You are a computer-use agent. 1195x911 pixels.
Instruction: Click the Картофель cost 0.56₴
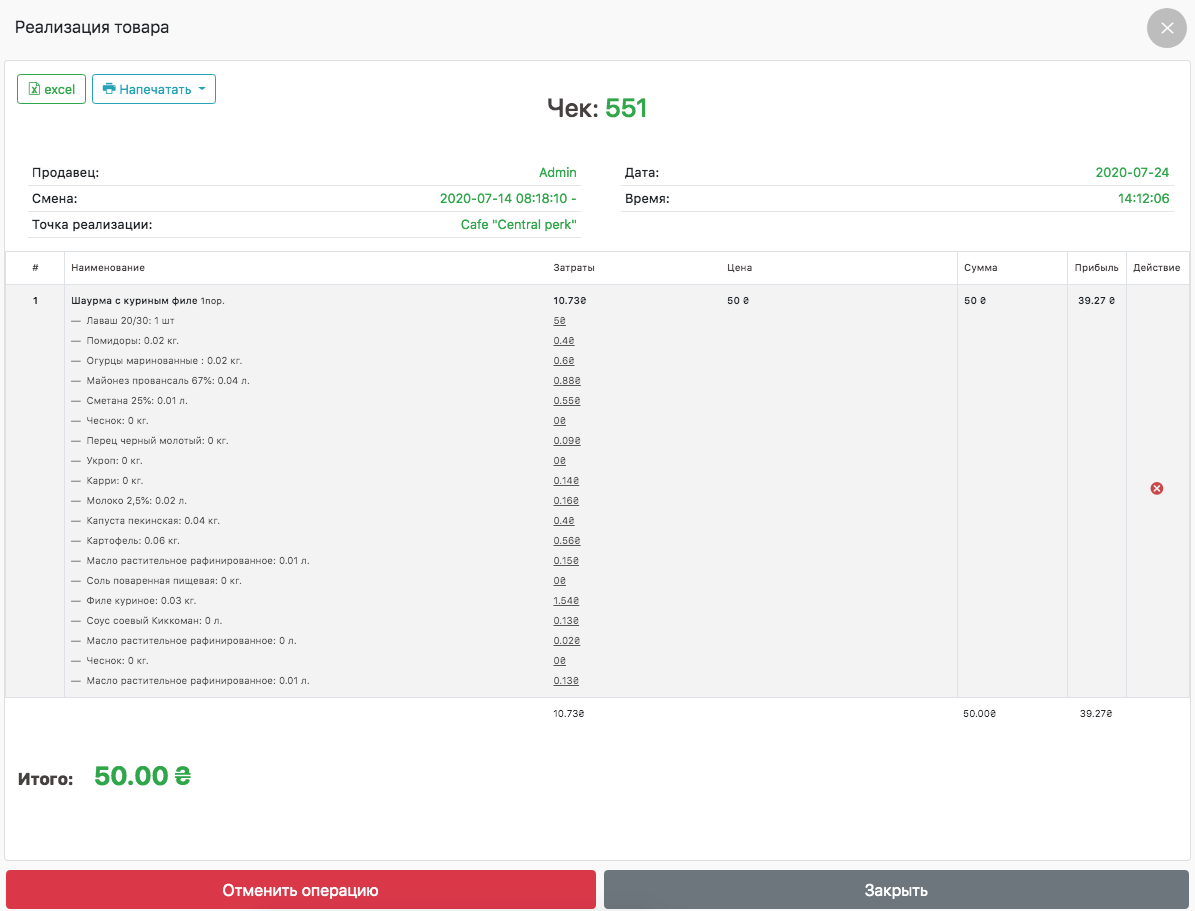click(x=566, y=540)
